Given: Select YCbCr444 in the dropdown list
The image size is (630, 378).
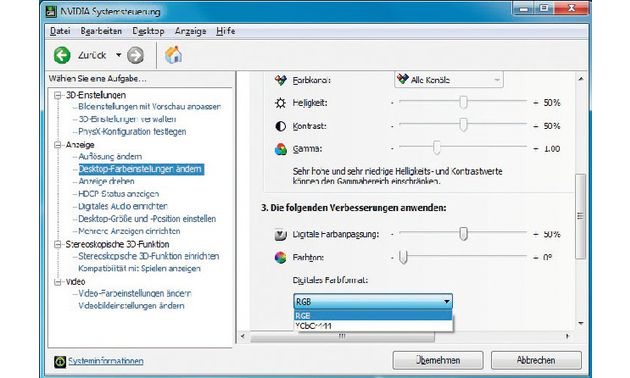Looking at the screenshot, I should pos(373,326).
